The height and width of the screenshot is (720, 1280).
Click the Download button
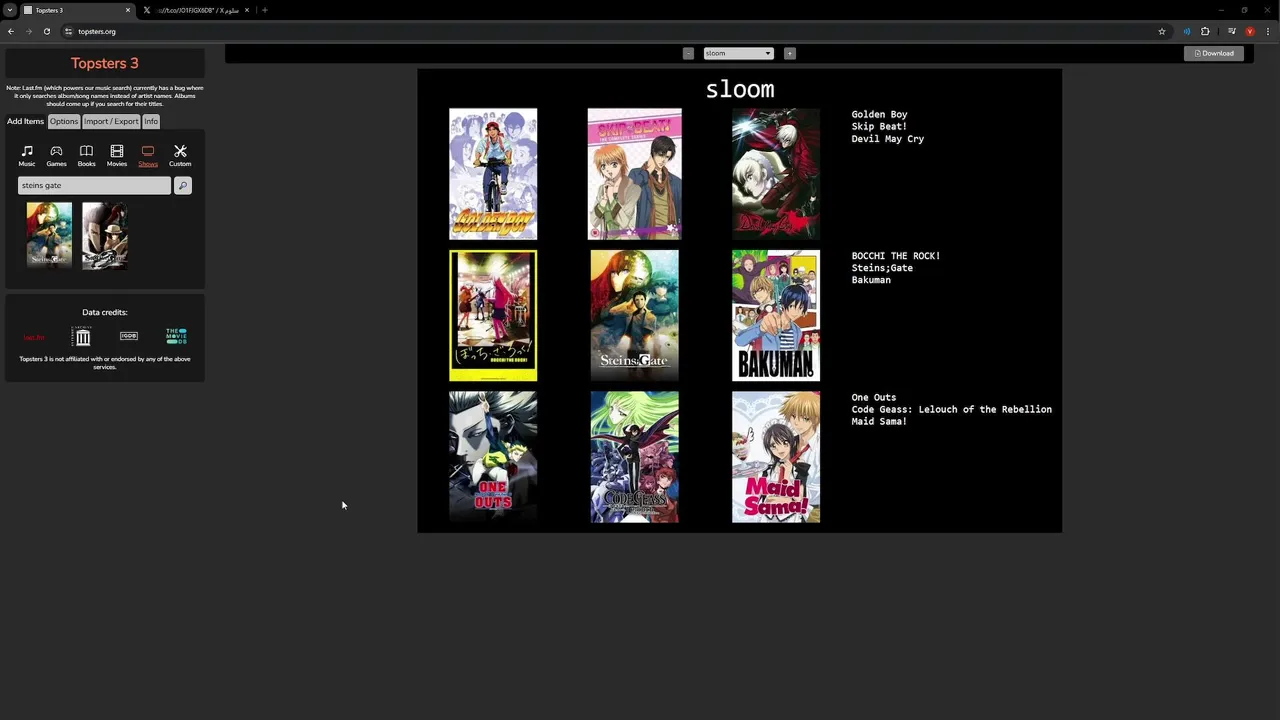pos(1214,53)
